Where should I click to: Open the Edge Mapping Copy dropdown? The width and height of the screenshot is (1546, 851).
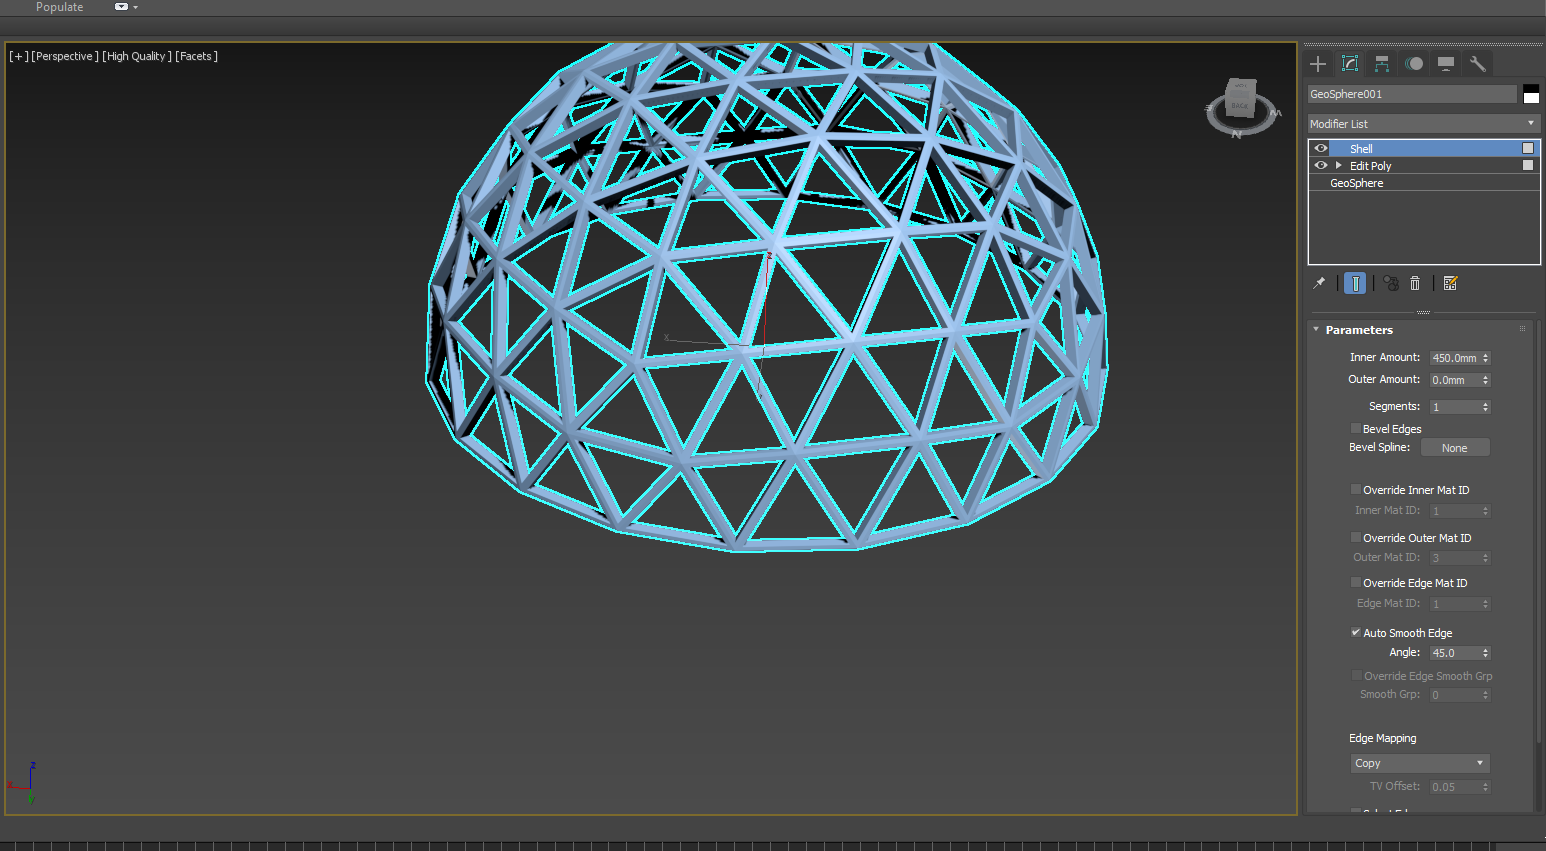point(1420,762)
